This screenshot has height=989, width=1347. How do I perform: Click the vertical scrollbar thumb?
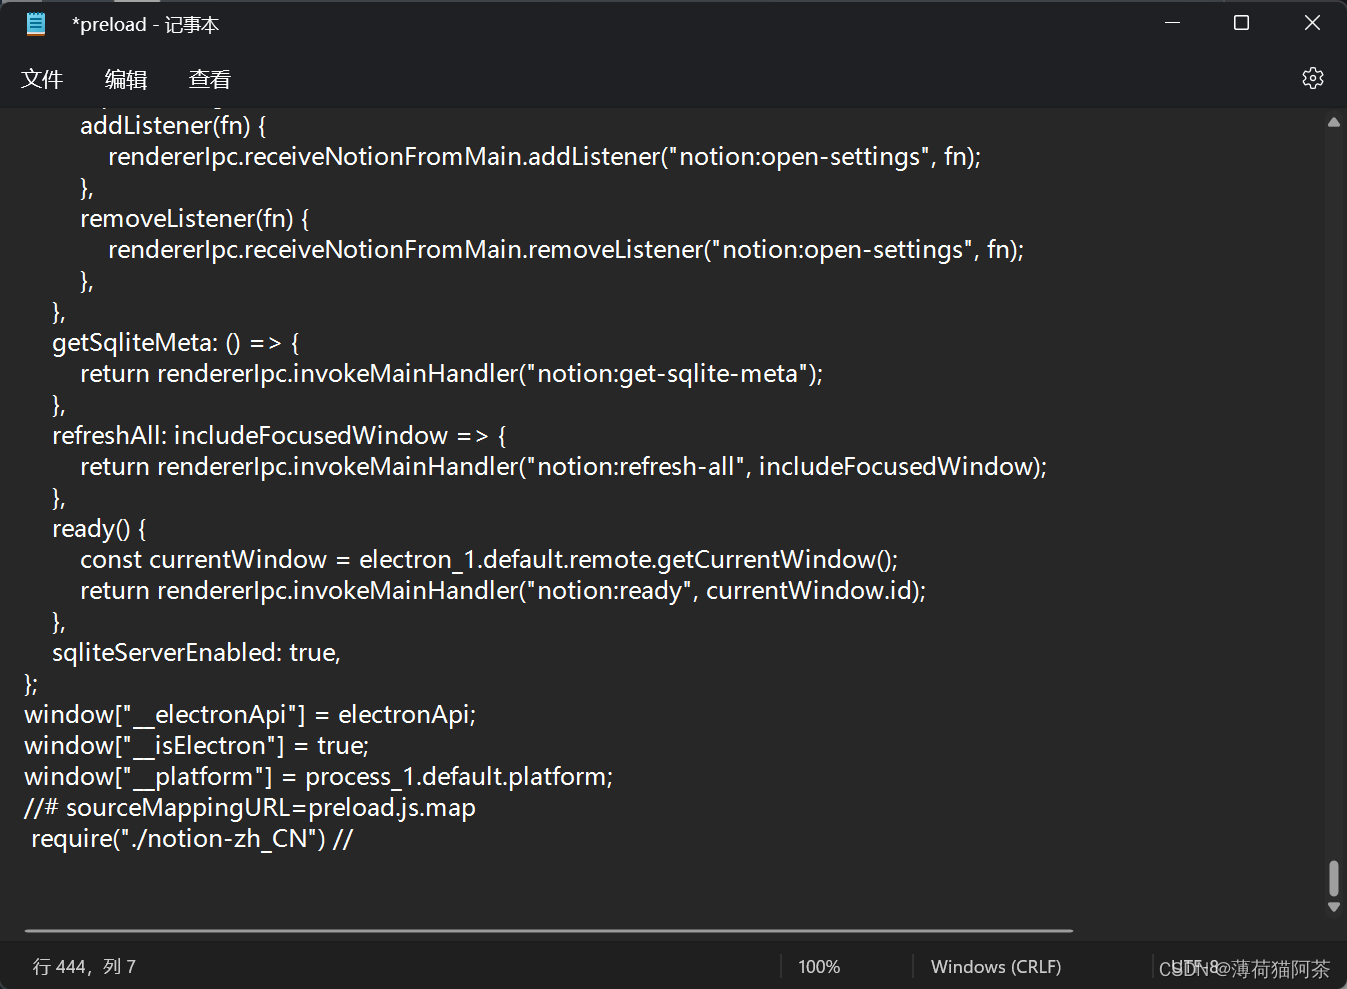click(x=1333, y=879)
